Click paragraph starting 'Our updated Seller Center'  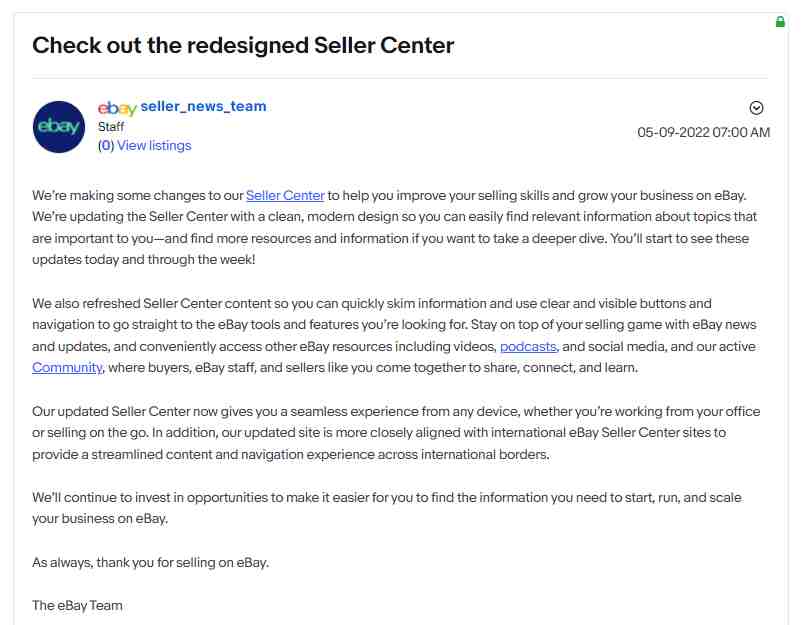point(396,433)
